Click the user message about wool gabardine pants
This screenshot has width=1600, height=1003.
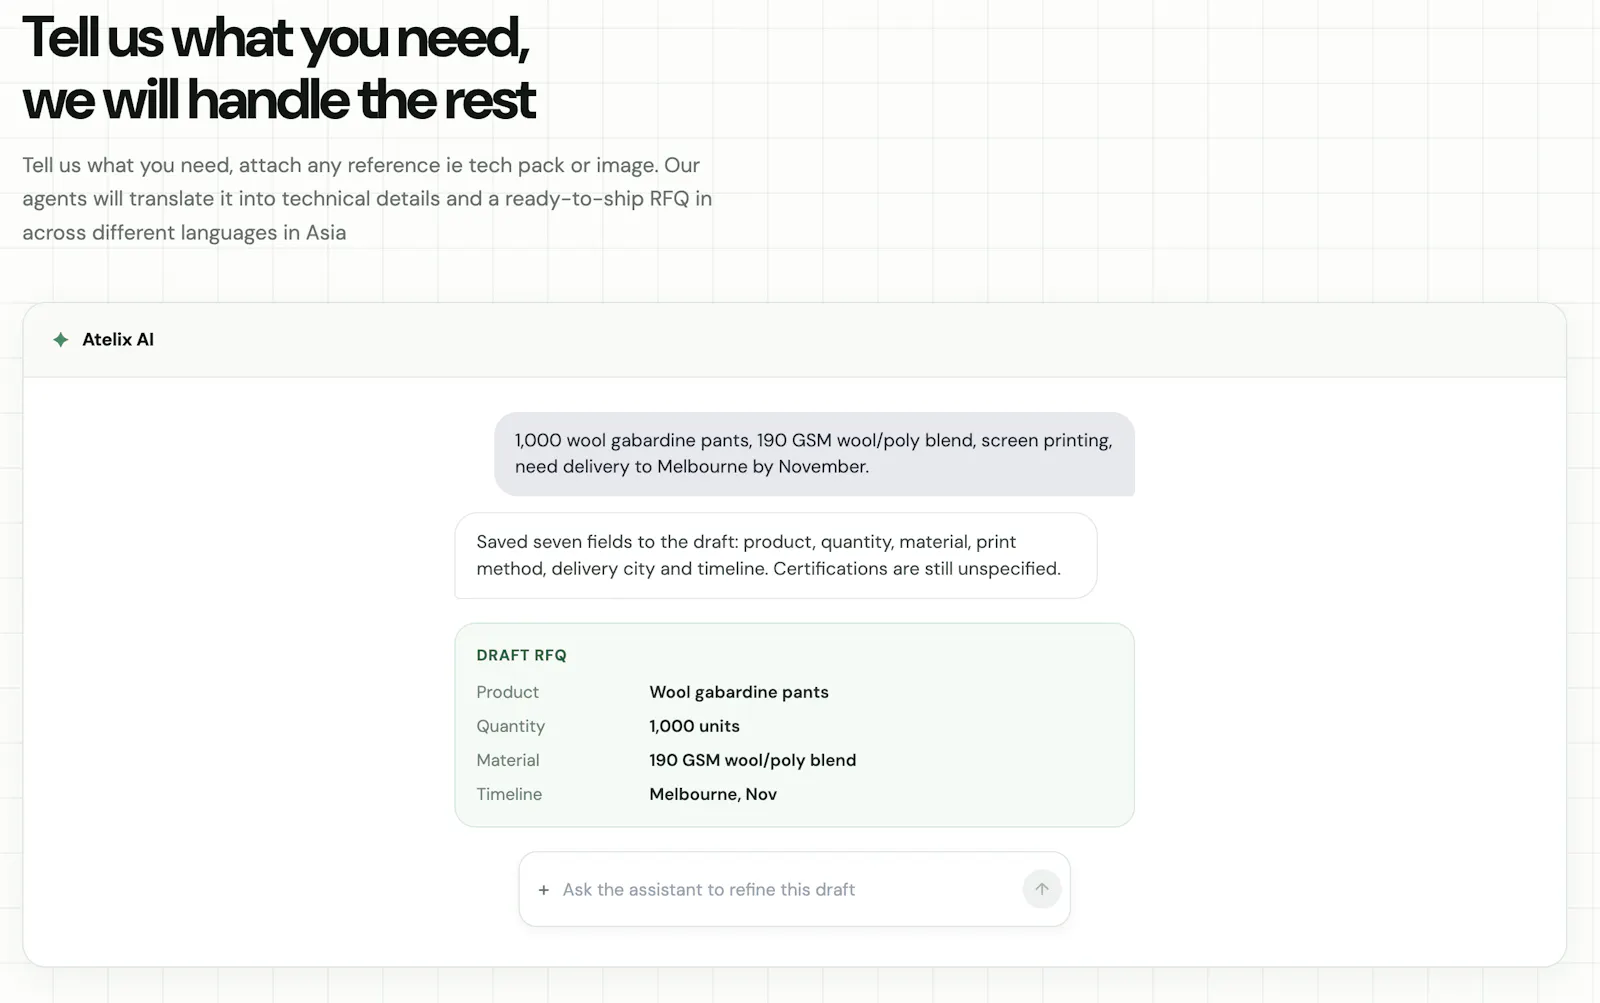814,453
